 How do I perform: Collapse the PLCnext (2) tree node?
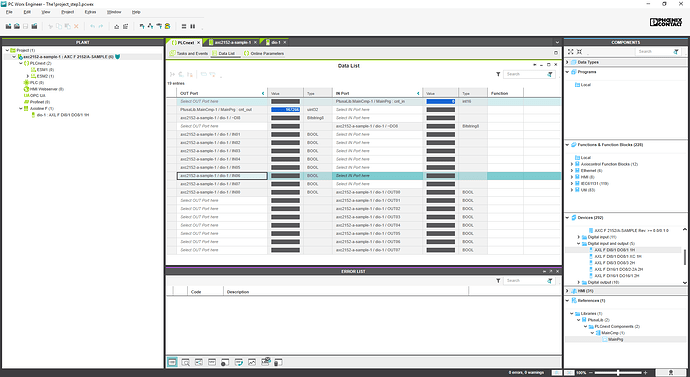click(x=20, y=63)
